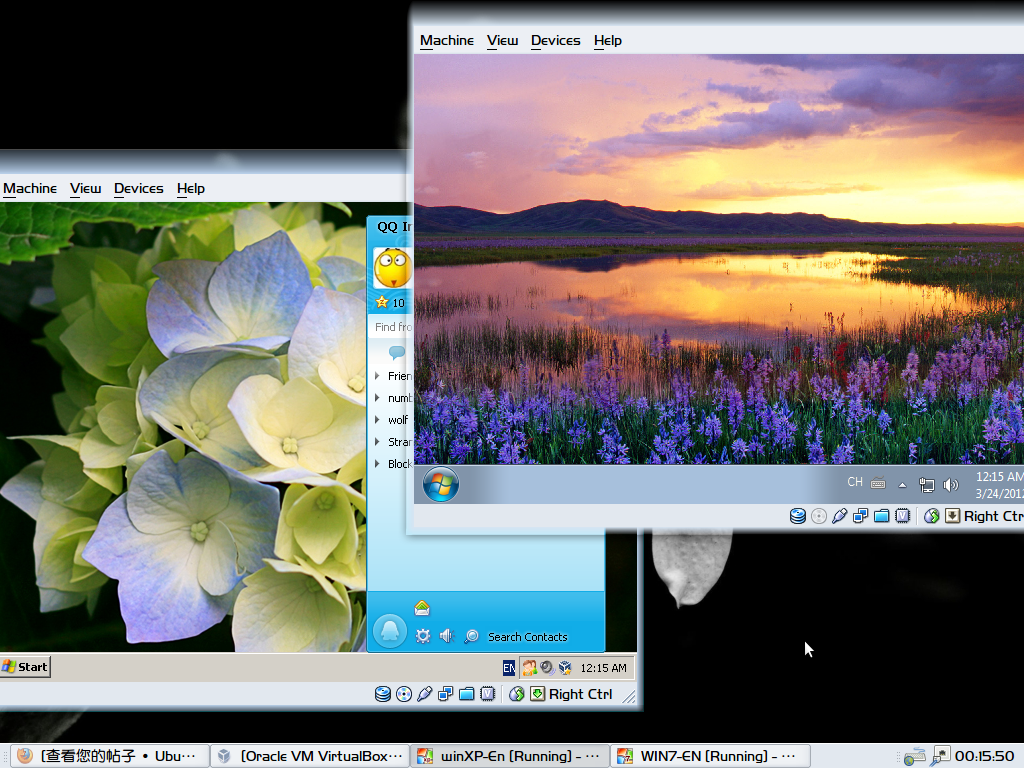Click network adapters indicator in WIN7 VM status bar

(861, 517)
